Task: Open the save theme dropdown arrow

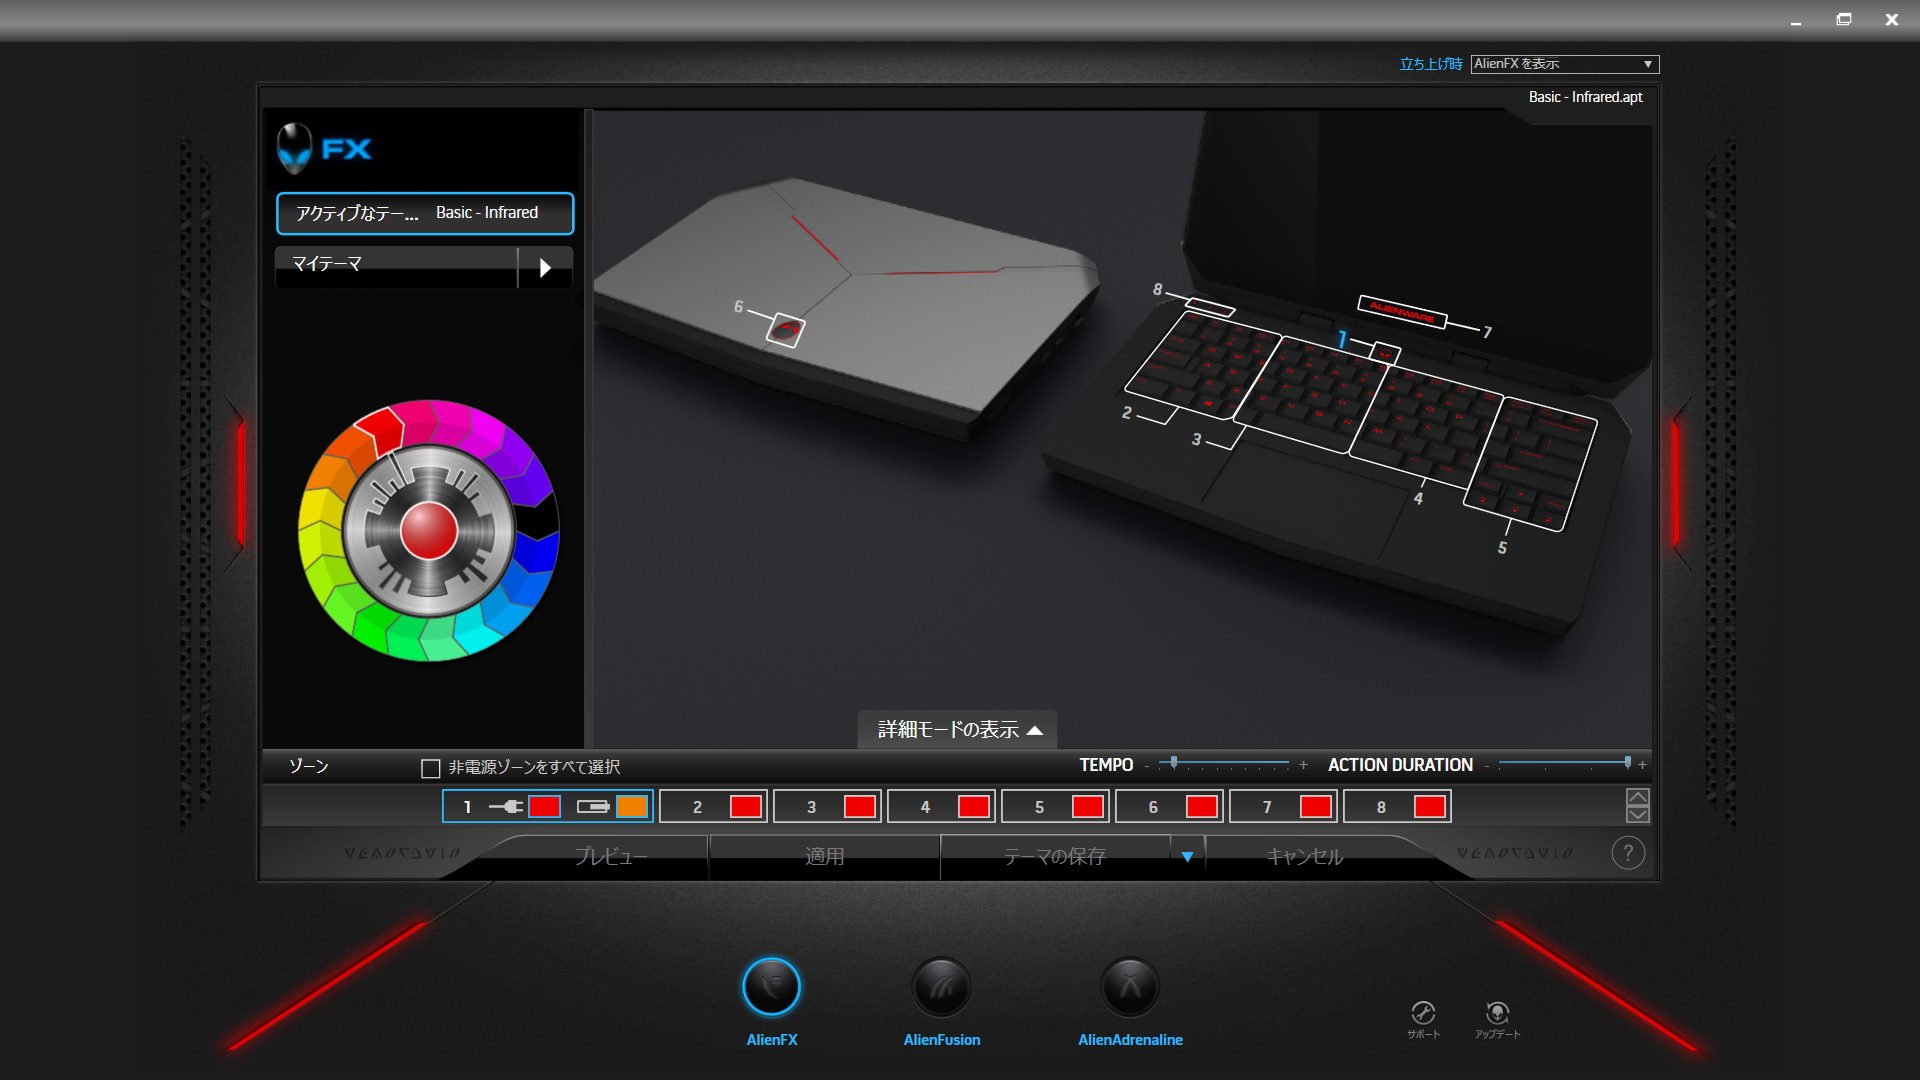Action: point(1187,857)
